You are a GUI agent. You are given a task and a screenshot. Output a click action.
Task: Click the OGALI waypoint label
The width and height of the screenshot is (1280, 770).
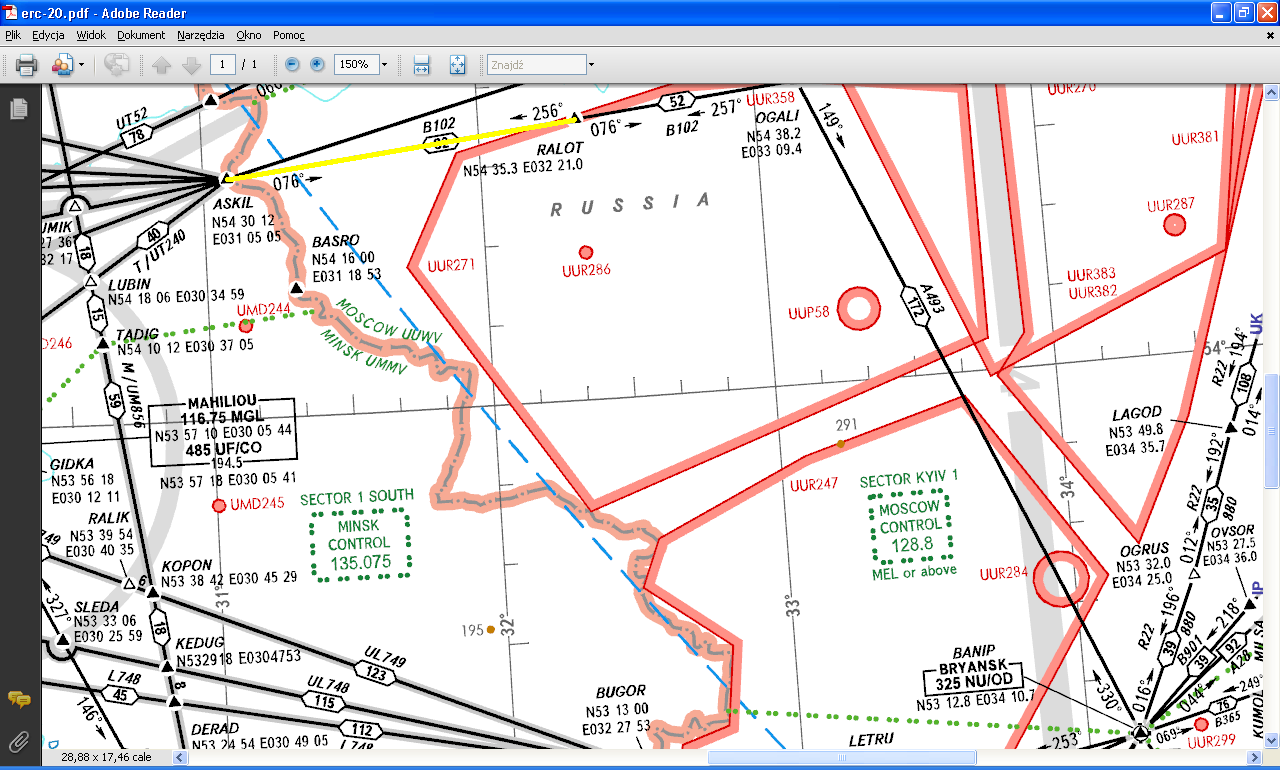(778, 116)
